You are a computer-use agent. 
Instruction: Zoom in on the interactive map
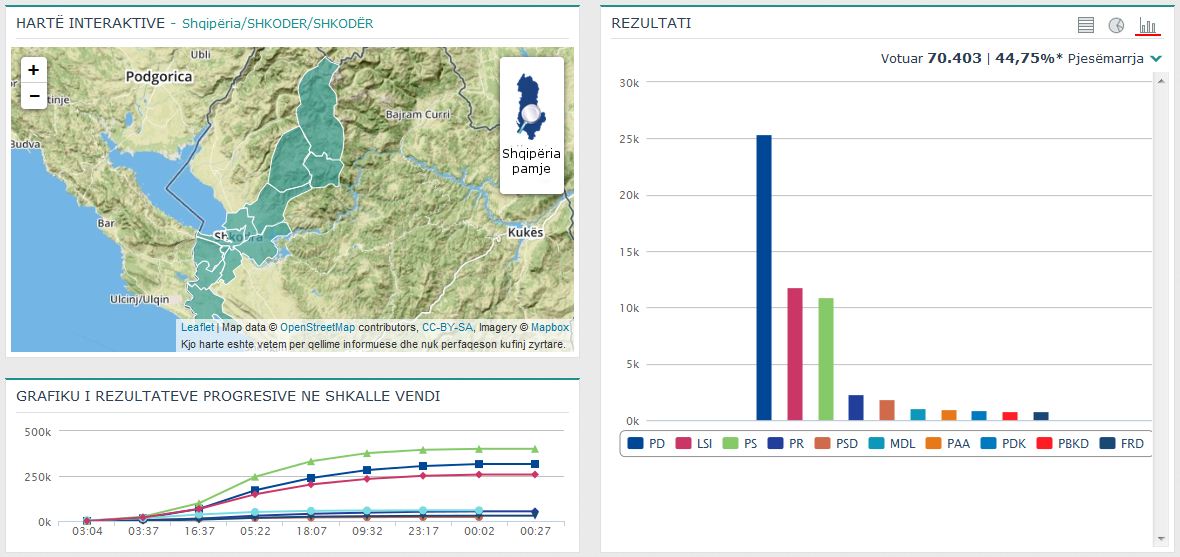tap(34, 70)
